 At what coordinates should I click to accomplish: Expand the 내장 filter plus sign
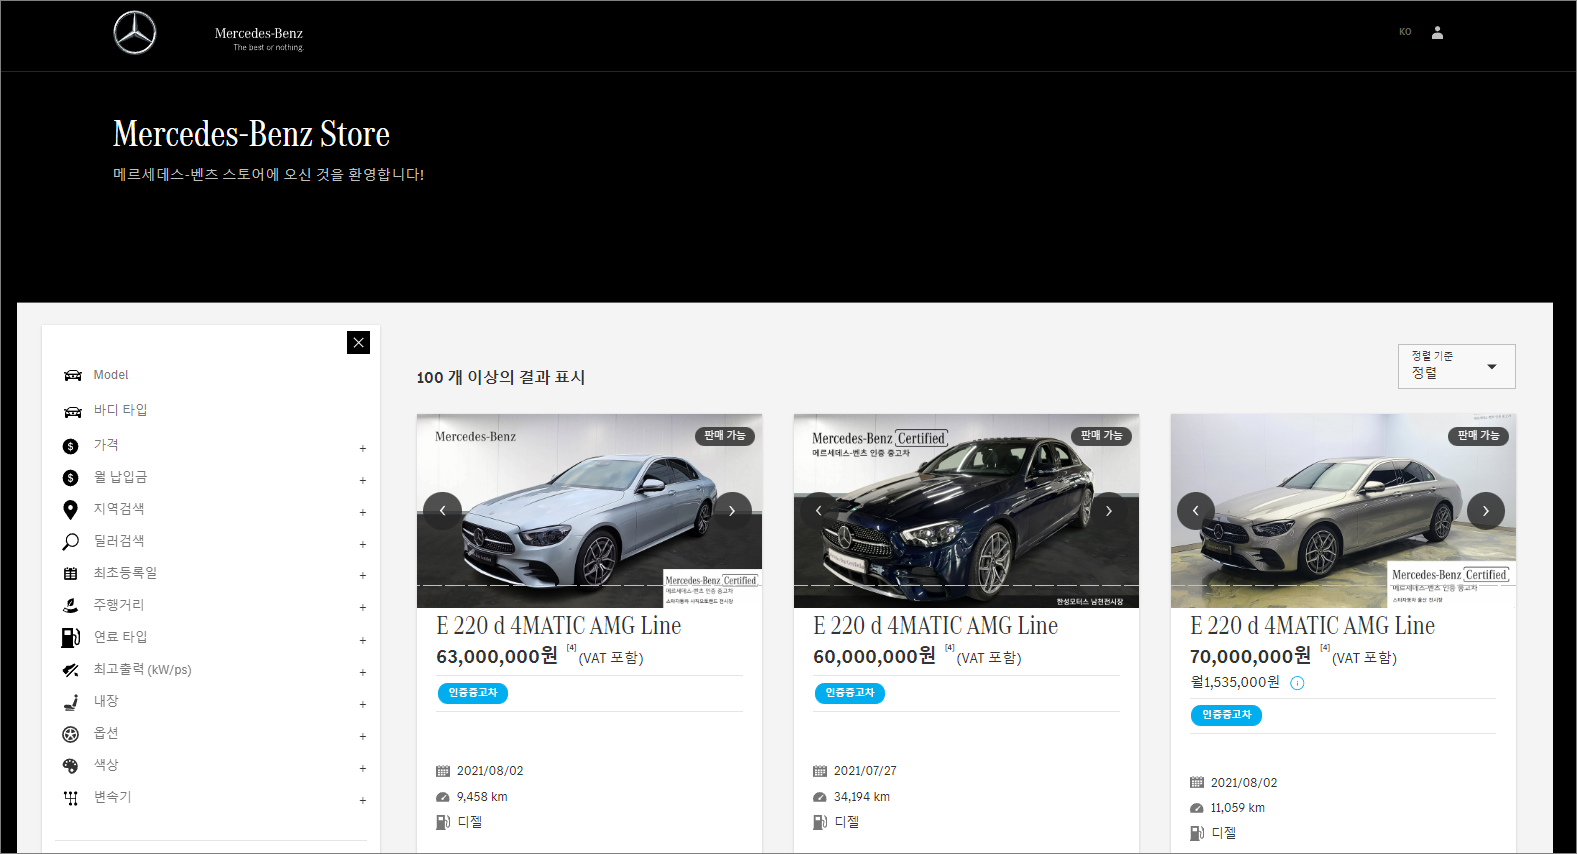(x=363, y=704)
